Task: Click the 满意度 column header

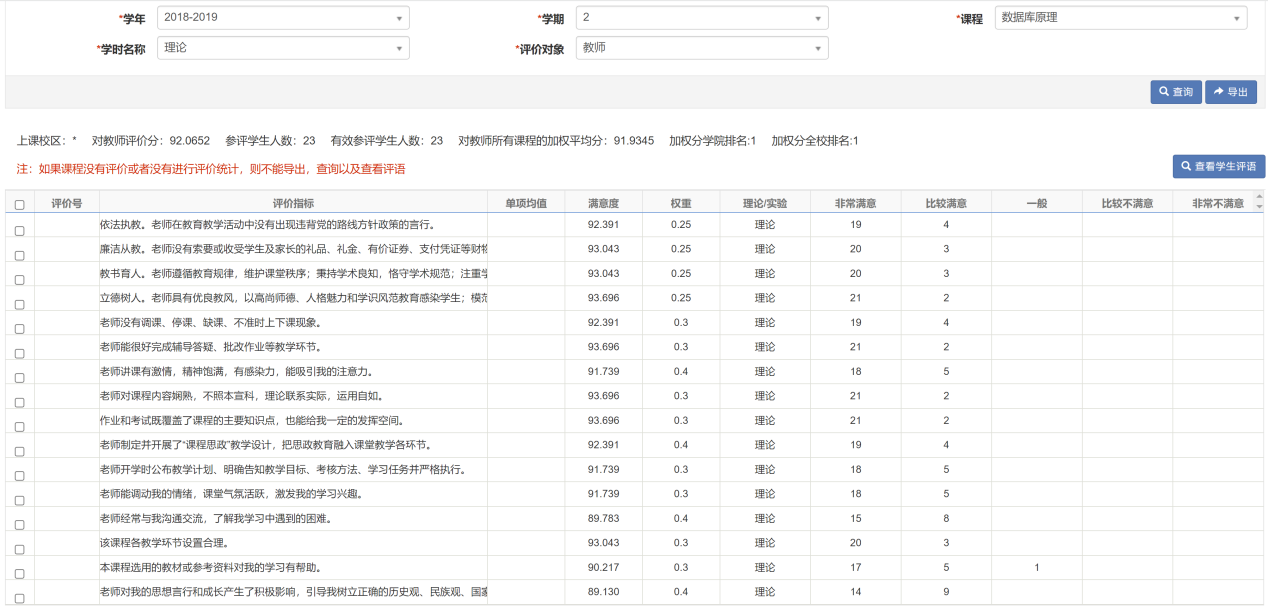Action: coord(603,203)
